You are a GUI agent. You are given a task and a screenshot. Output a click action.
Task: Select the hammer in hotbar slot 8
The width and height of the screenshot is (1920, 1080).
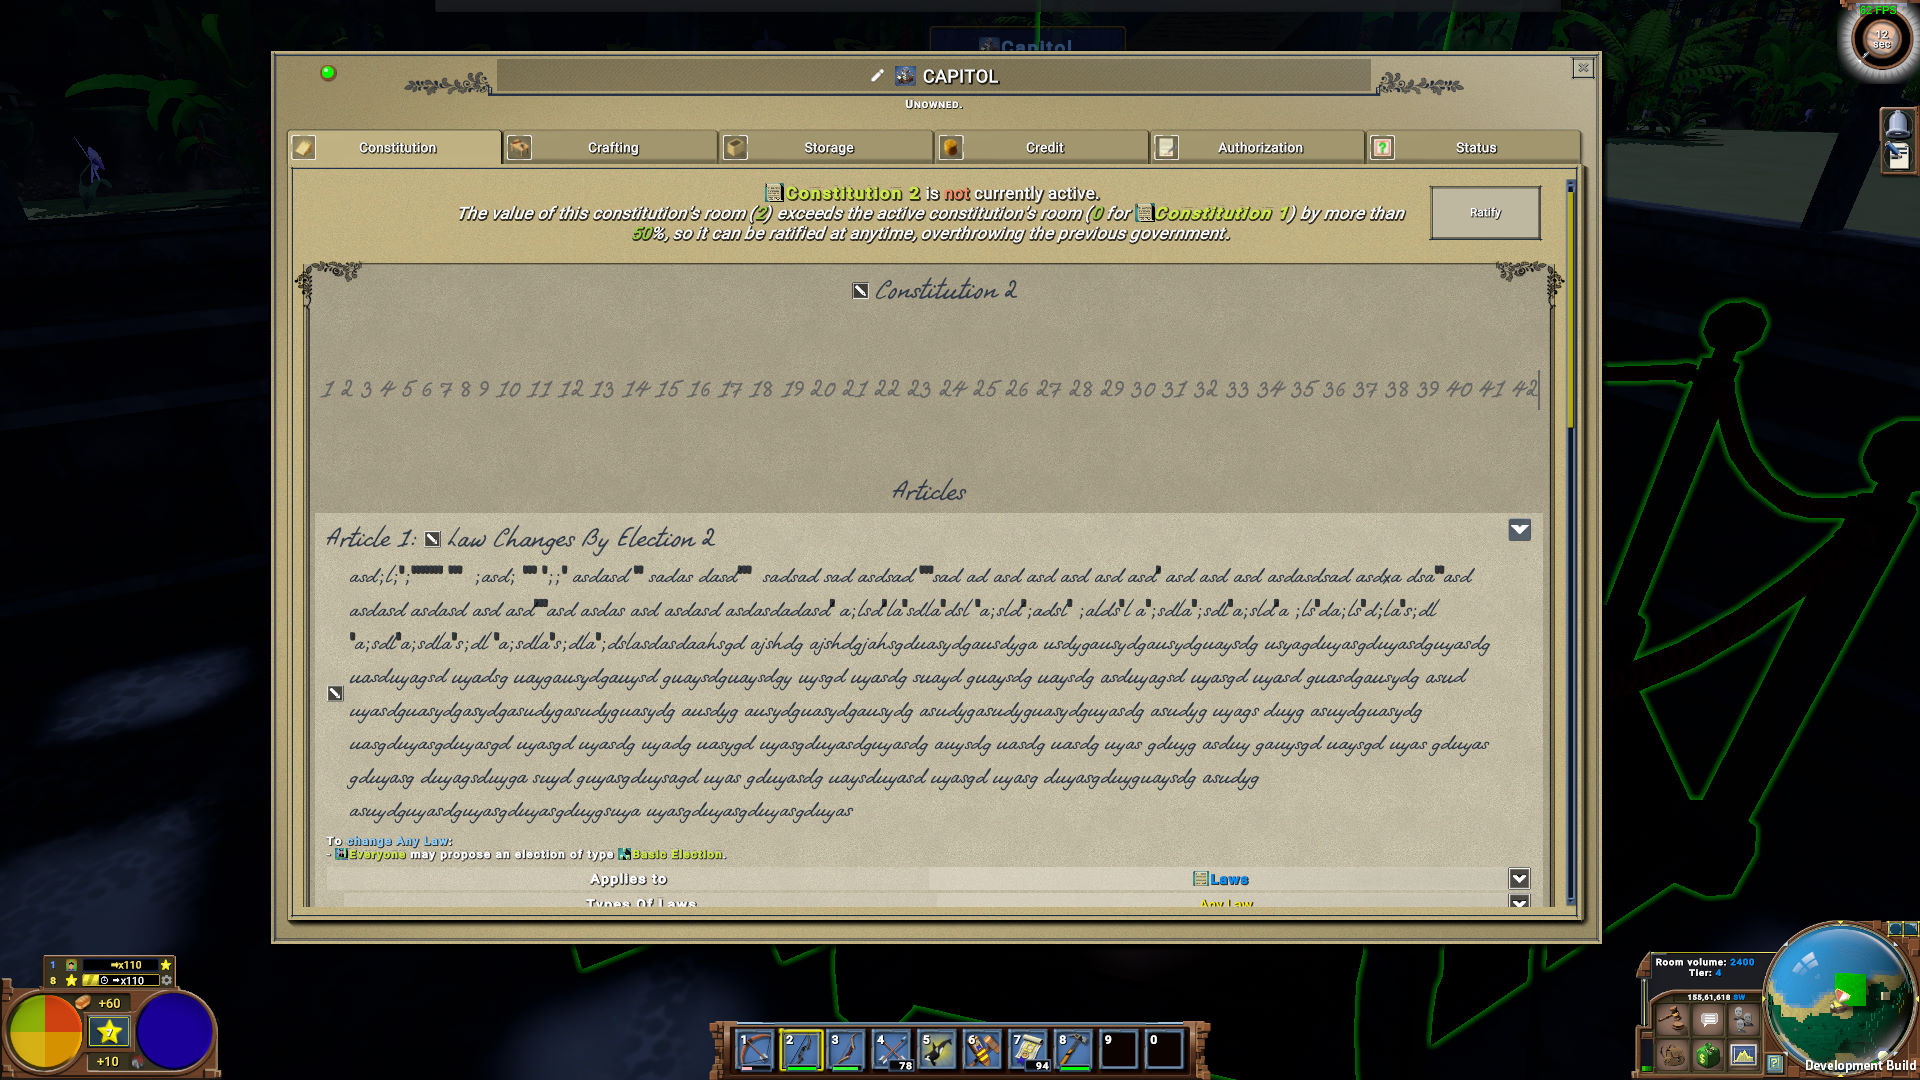tap(1073, 1049)
